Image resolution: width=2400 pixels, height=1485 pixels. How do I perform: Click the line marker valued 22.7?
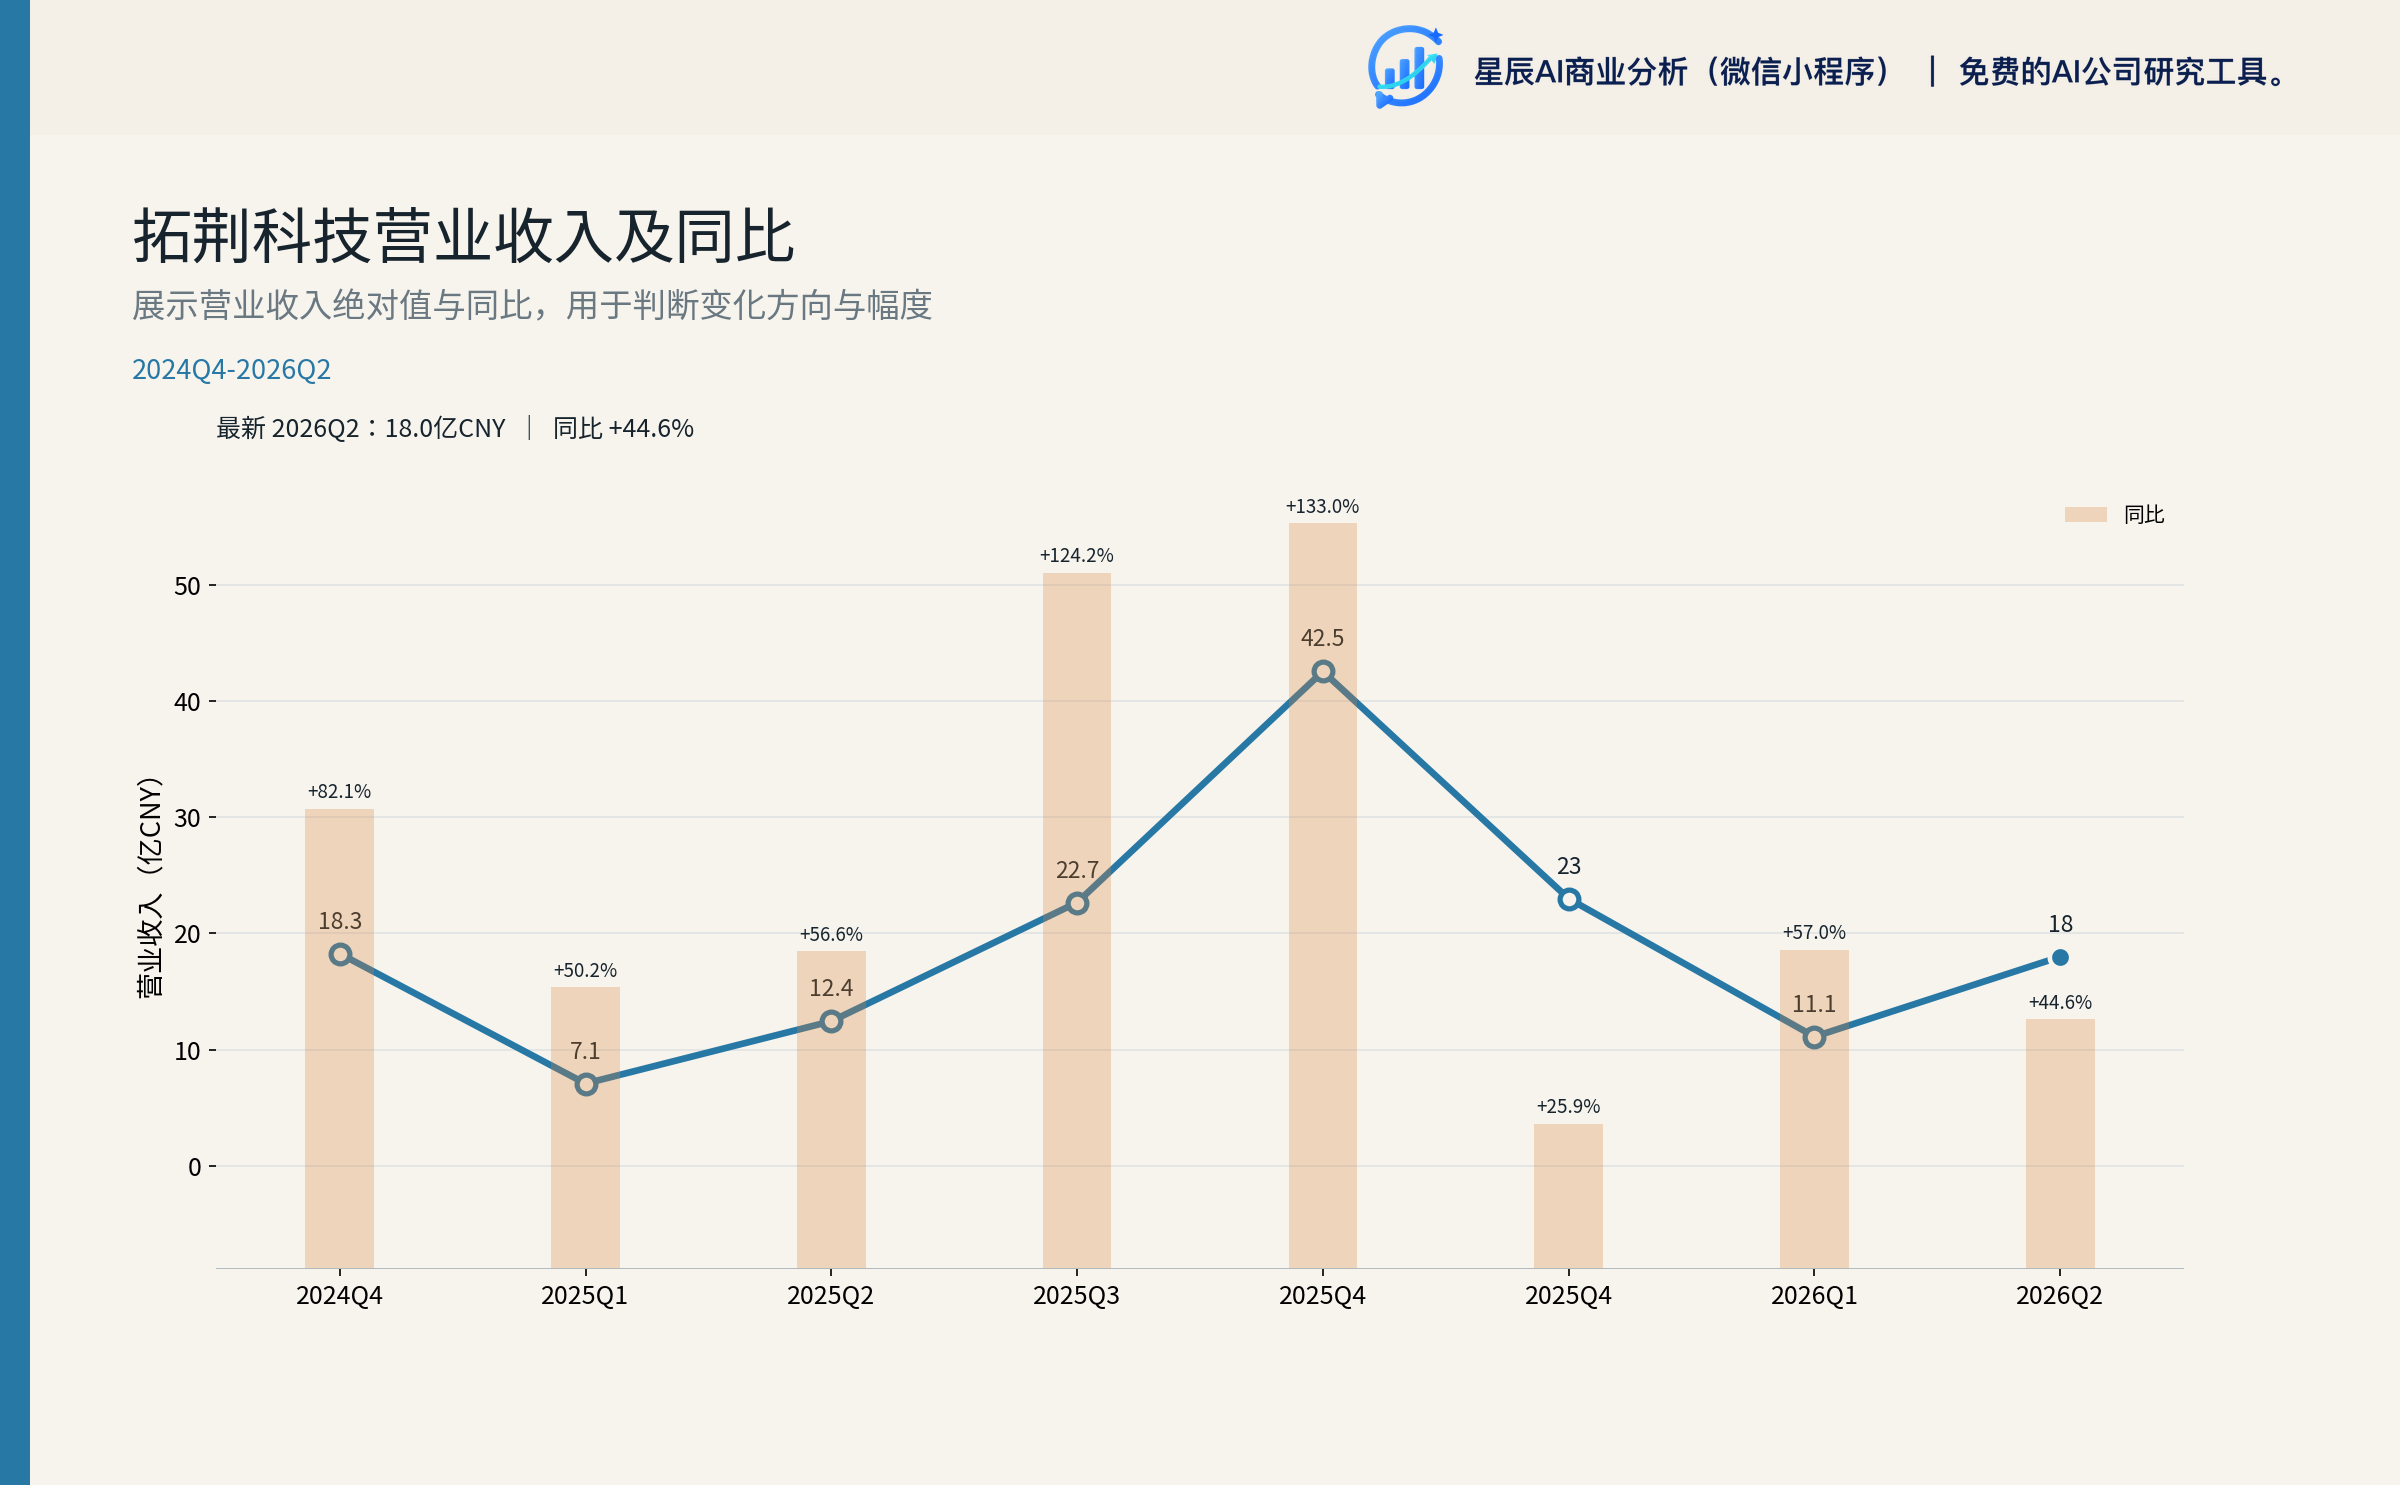1077,903
